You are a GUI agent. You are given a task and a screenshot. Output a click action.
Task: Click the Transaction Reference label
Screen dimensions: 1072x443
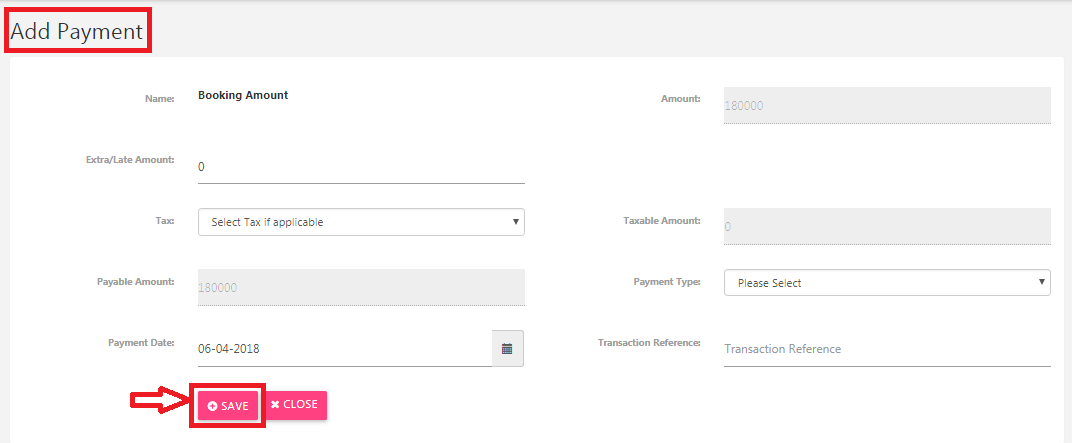(649, 342)
